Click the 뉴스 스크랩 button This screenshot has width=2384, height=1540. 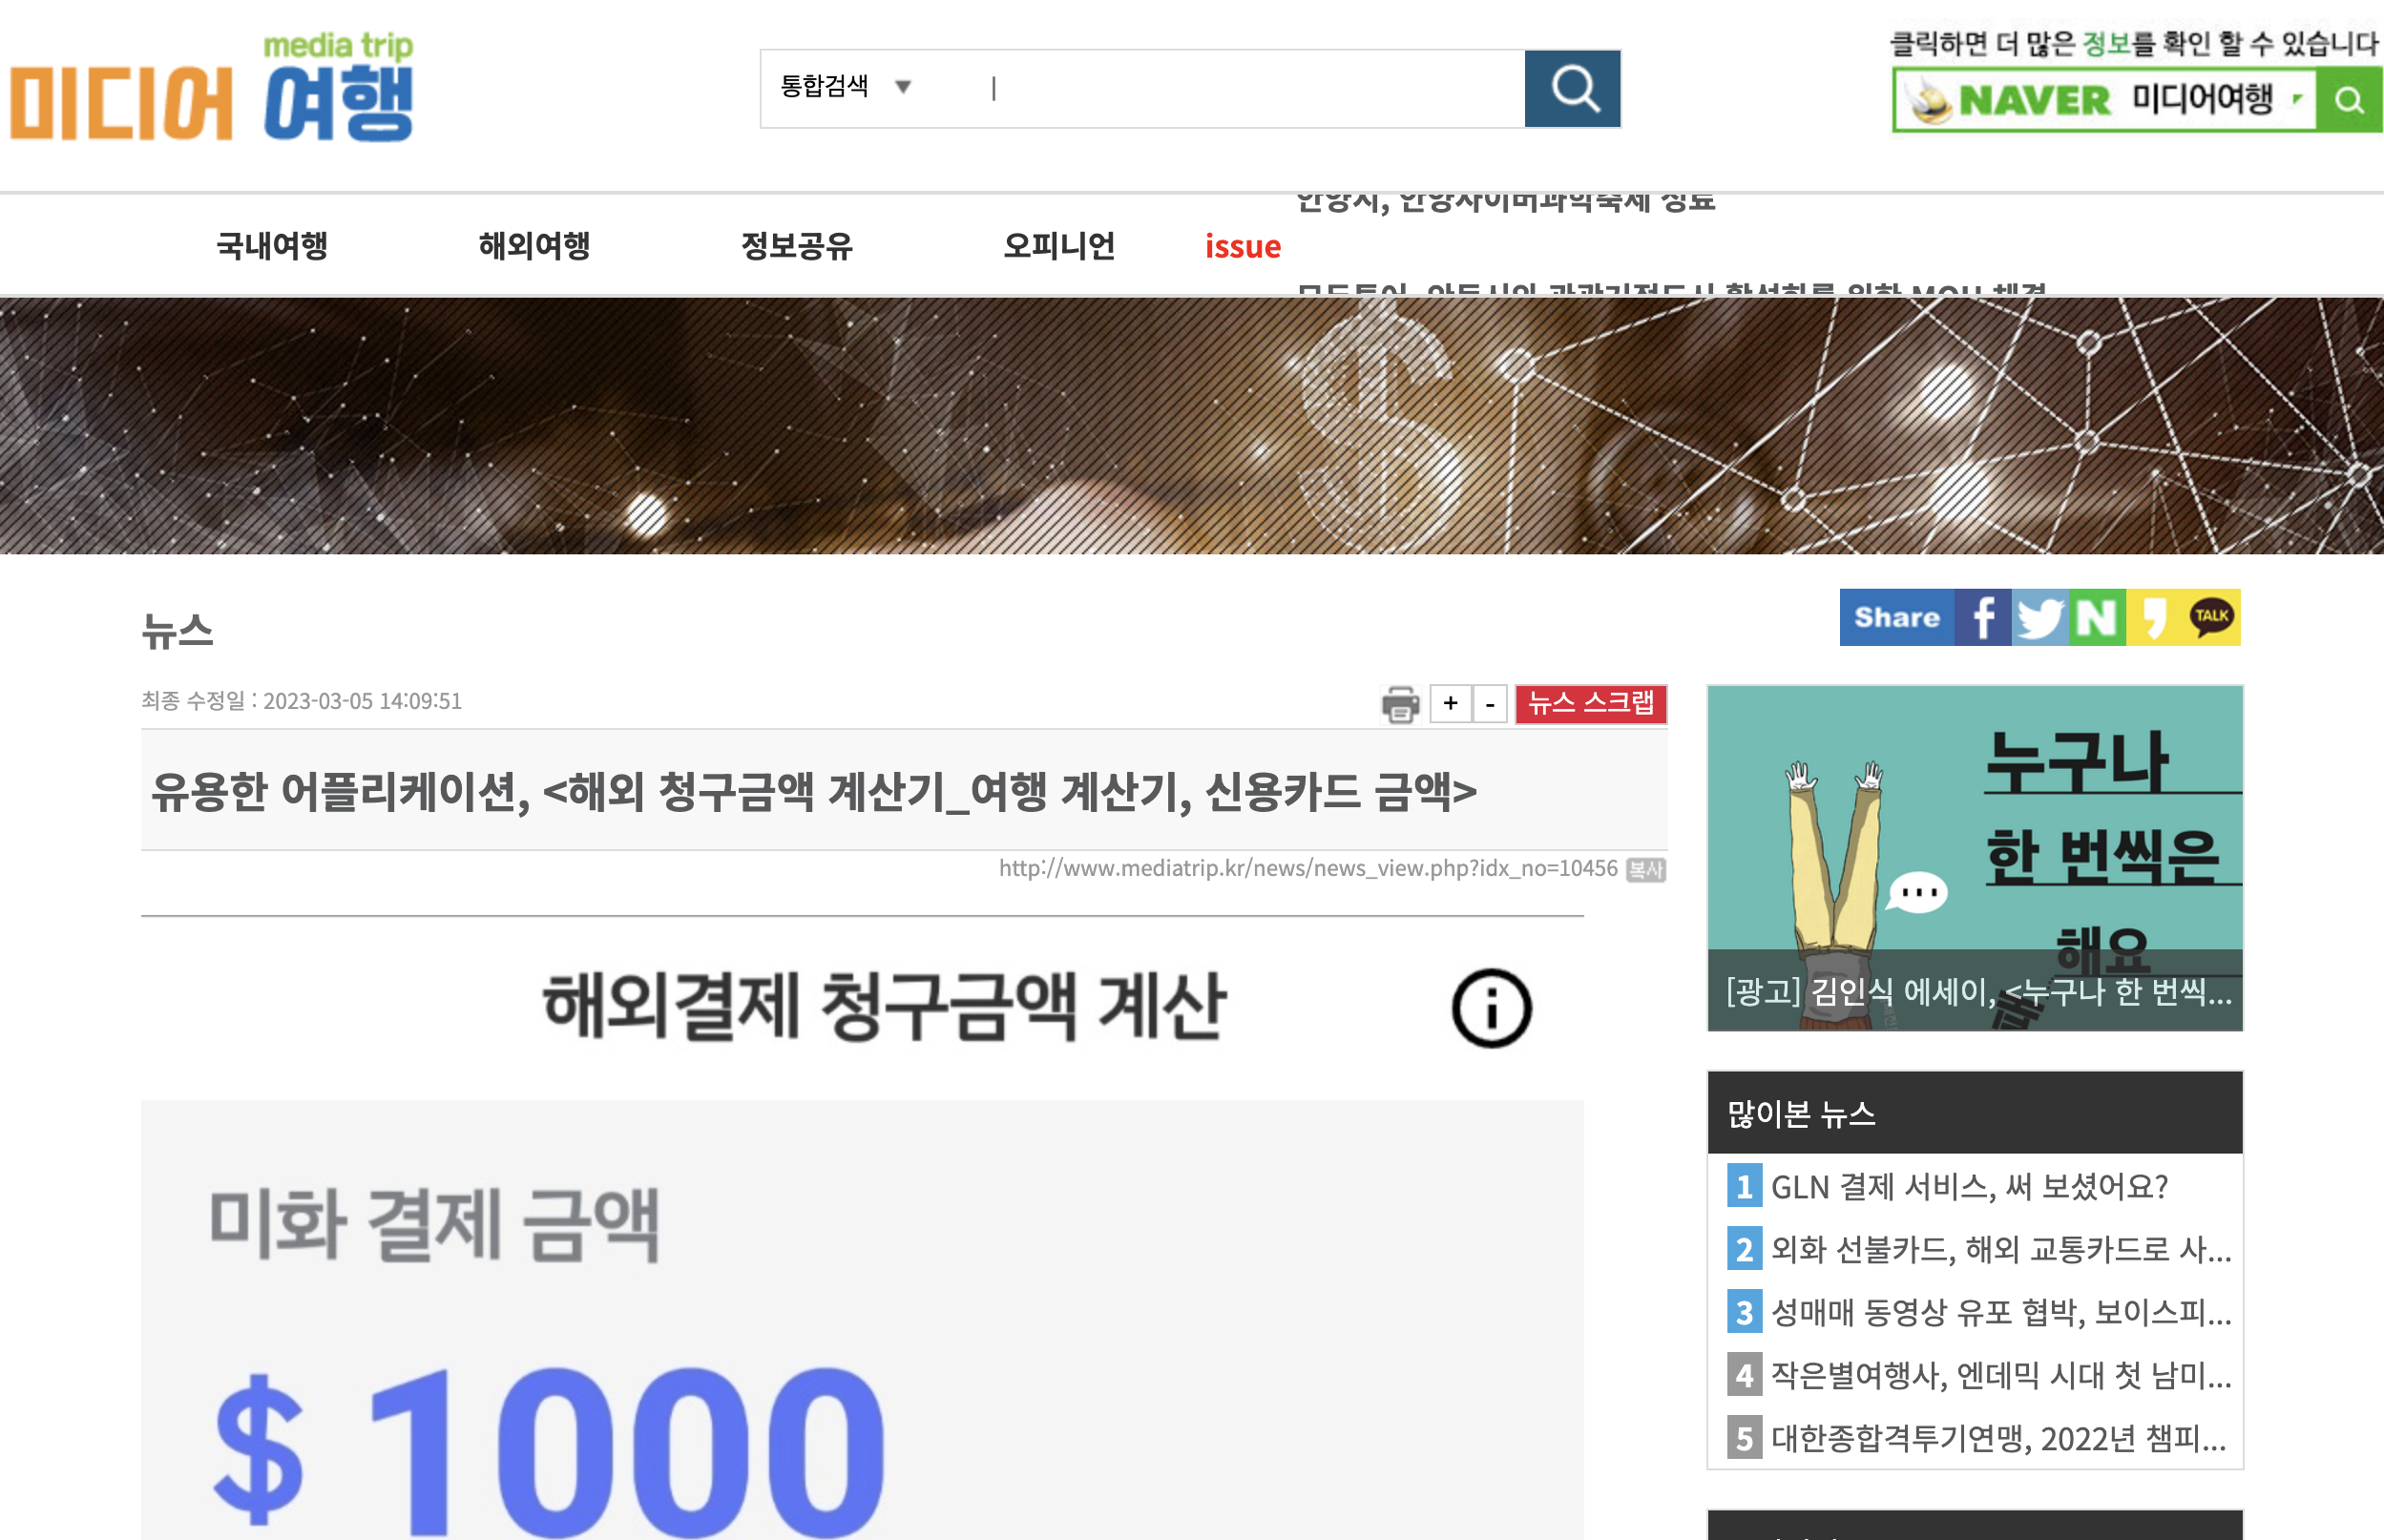[1590, 703]
